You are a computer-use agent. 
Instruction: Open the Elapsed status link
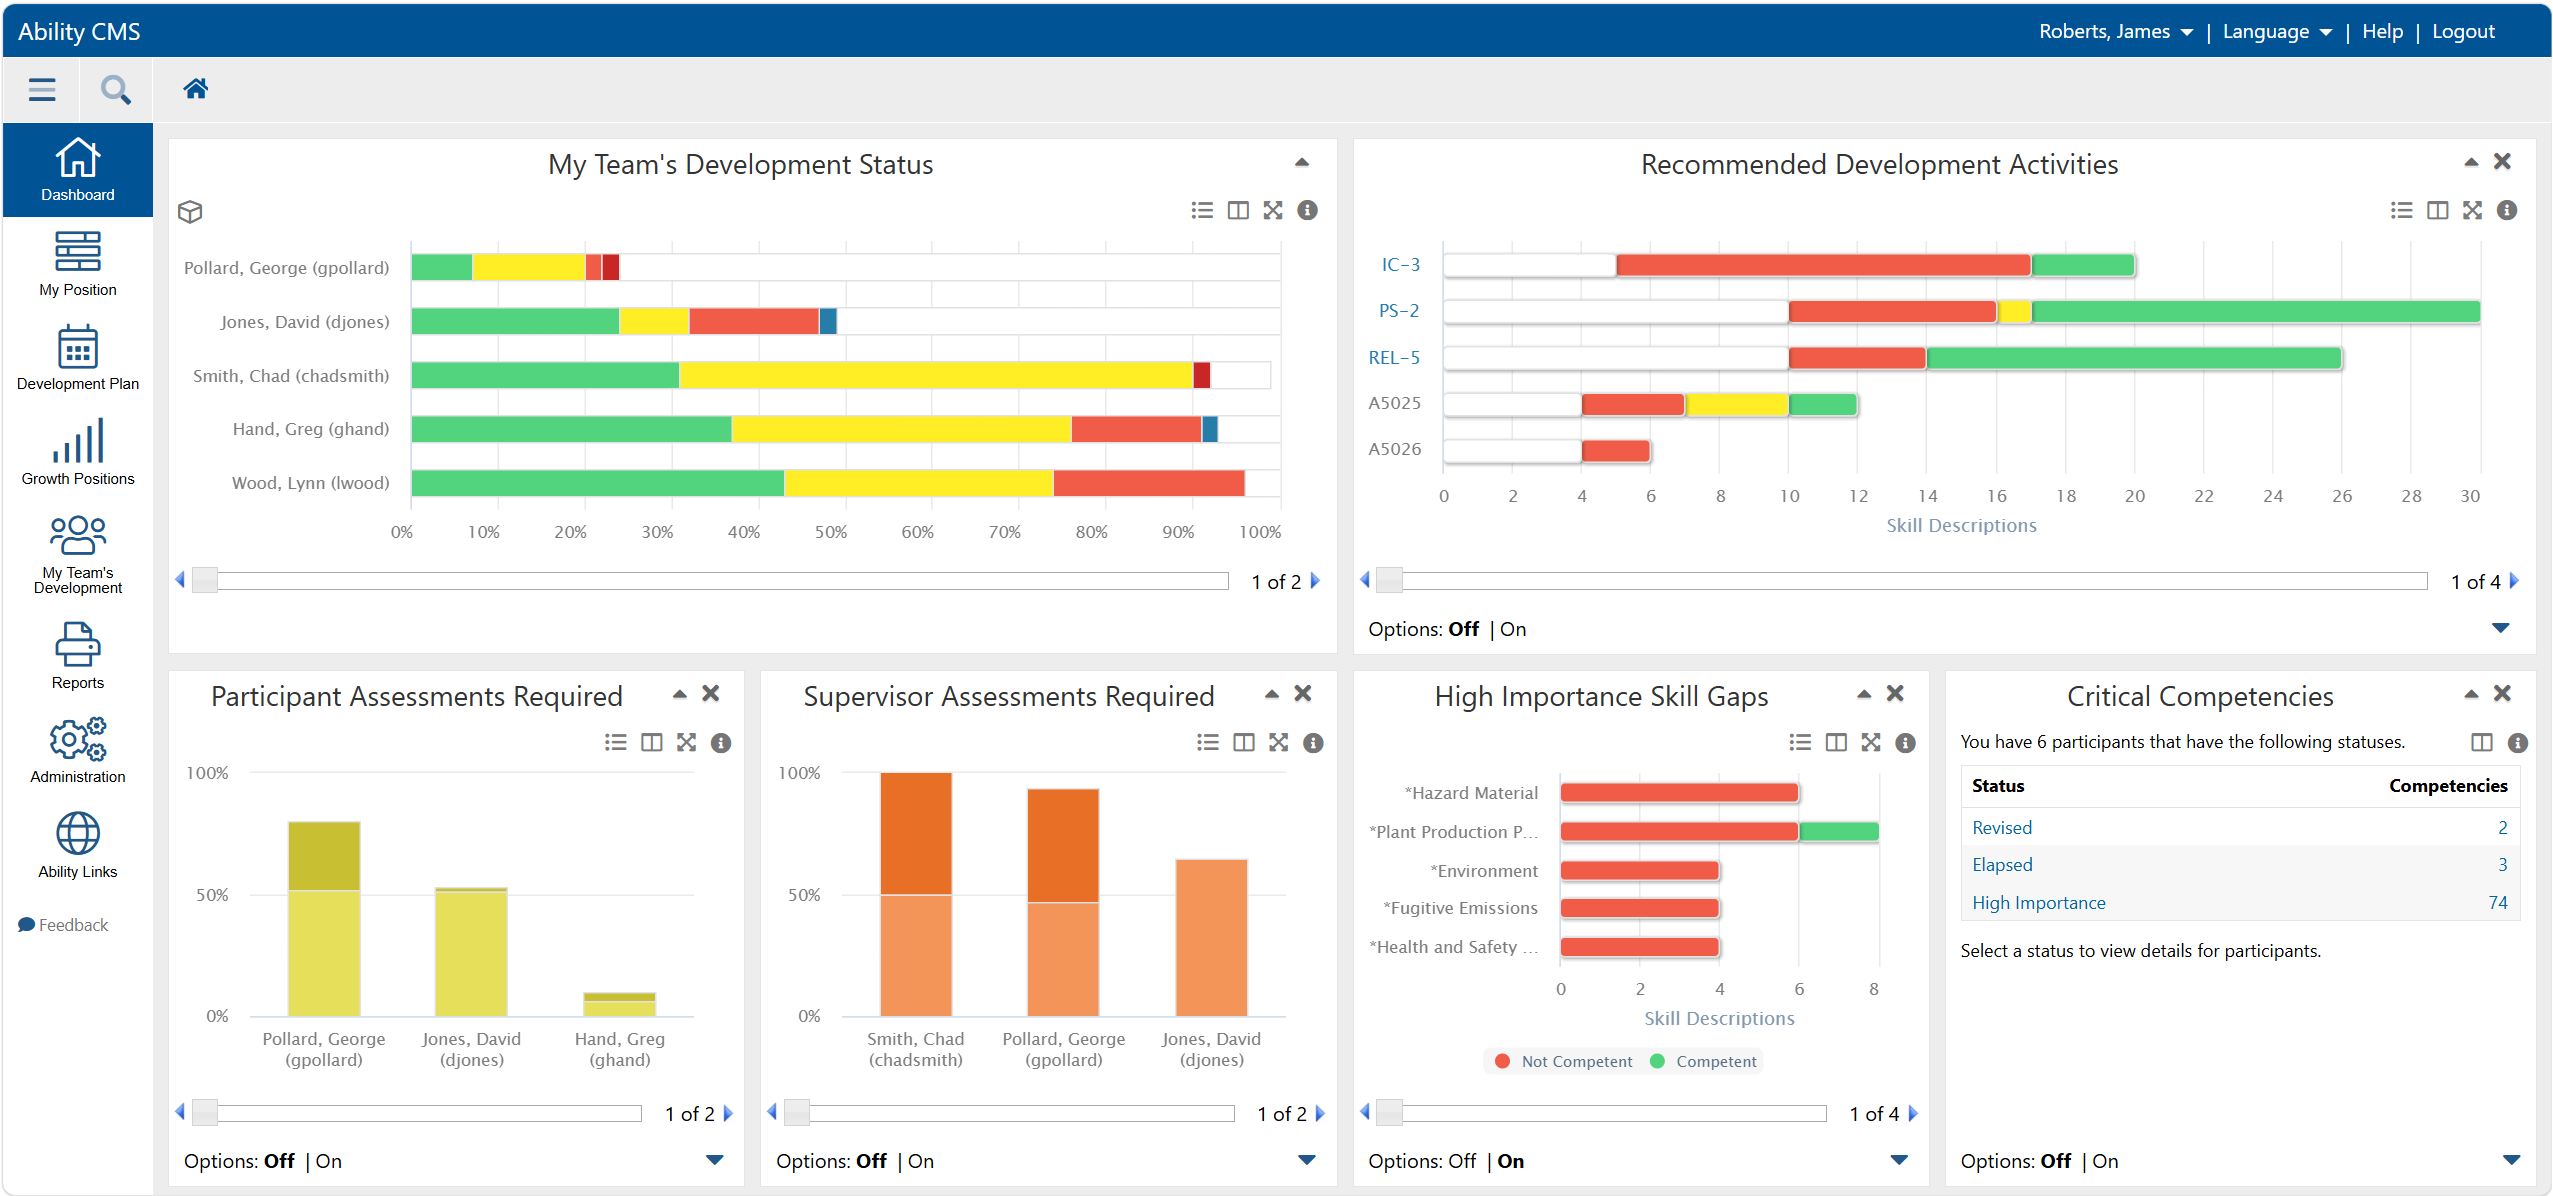(x=2002, y=865)
